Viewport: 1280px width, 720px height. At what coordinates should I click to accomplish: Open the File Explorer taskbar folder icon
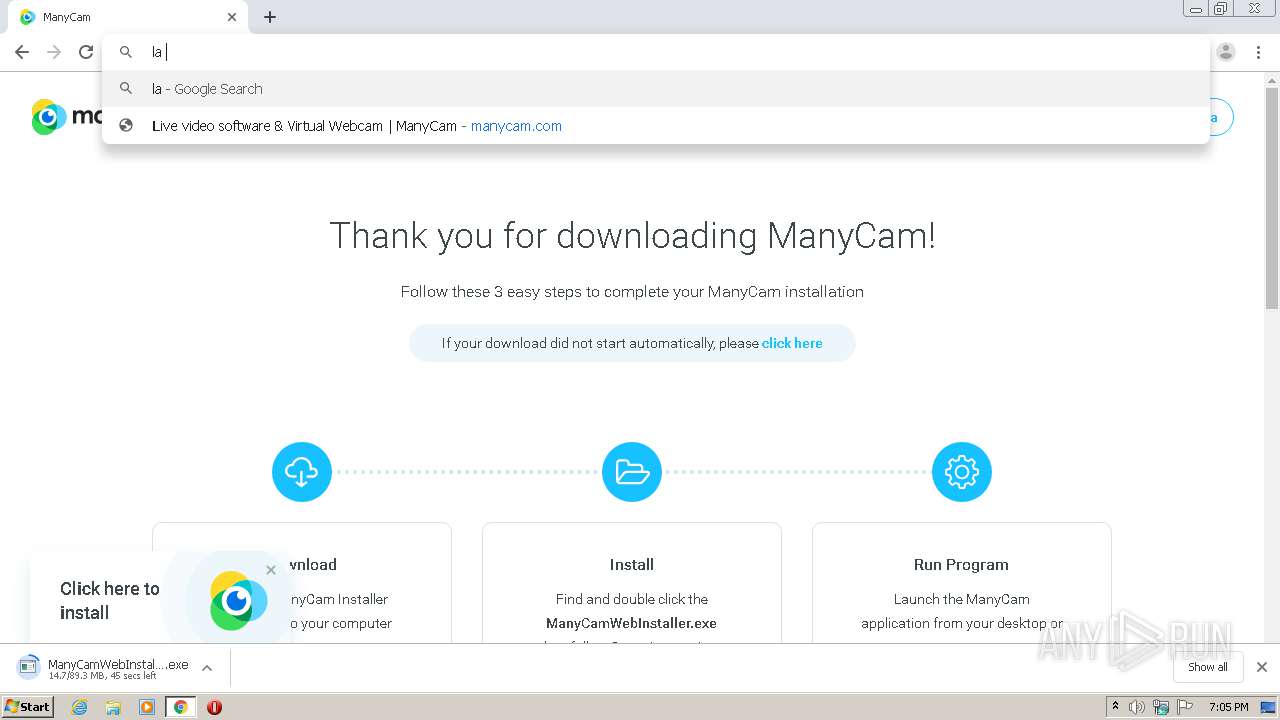(x=113, y=707)
